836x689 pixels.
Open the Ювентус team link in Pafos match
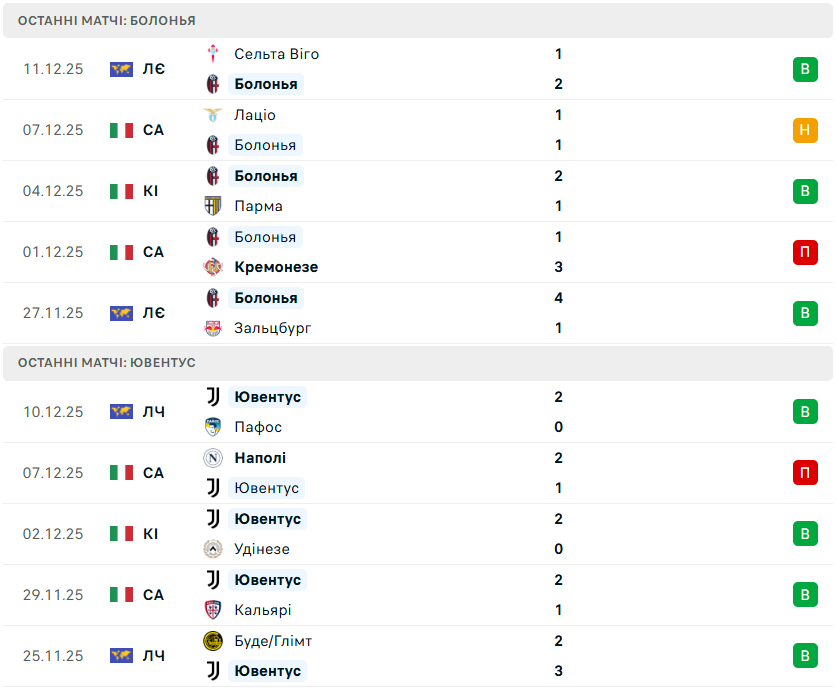point(267,397)
